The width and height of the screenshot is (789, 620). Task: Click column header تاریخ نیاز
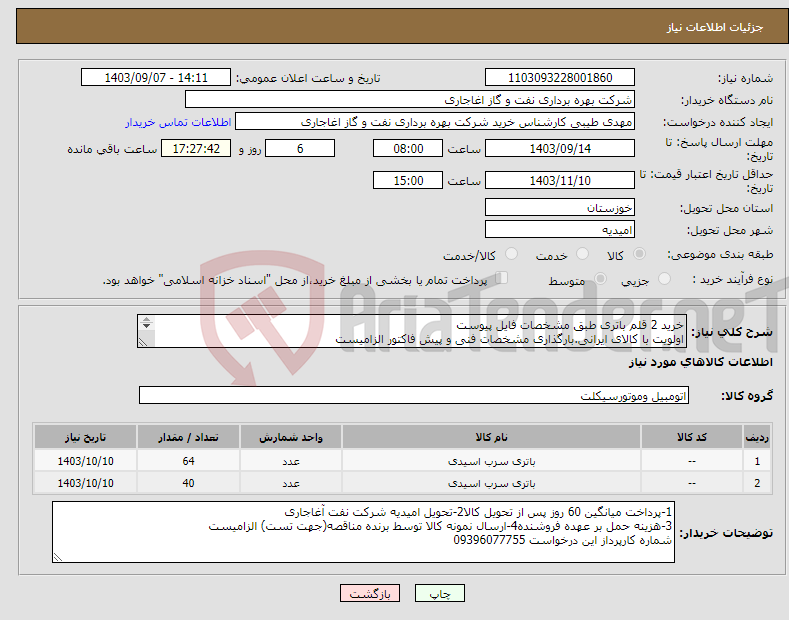pos(85,437)
